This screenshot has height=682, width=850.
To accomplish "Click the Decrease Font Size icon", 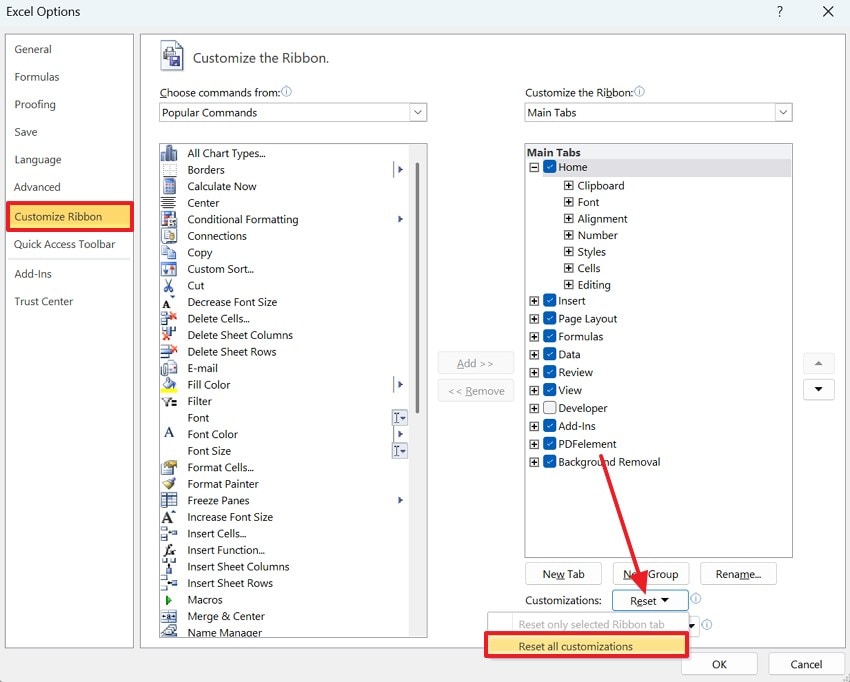I will [x=169, y=302].
